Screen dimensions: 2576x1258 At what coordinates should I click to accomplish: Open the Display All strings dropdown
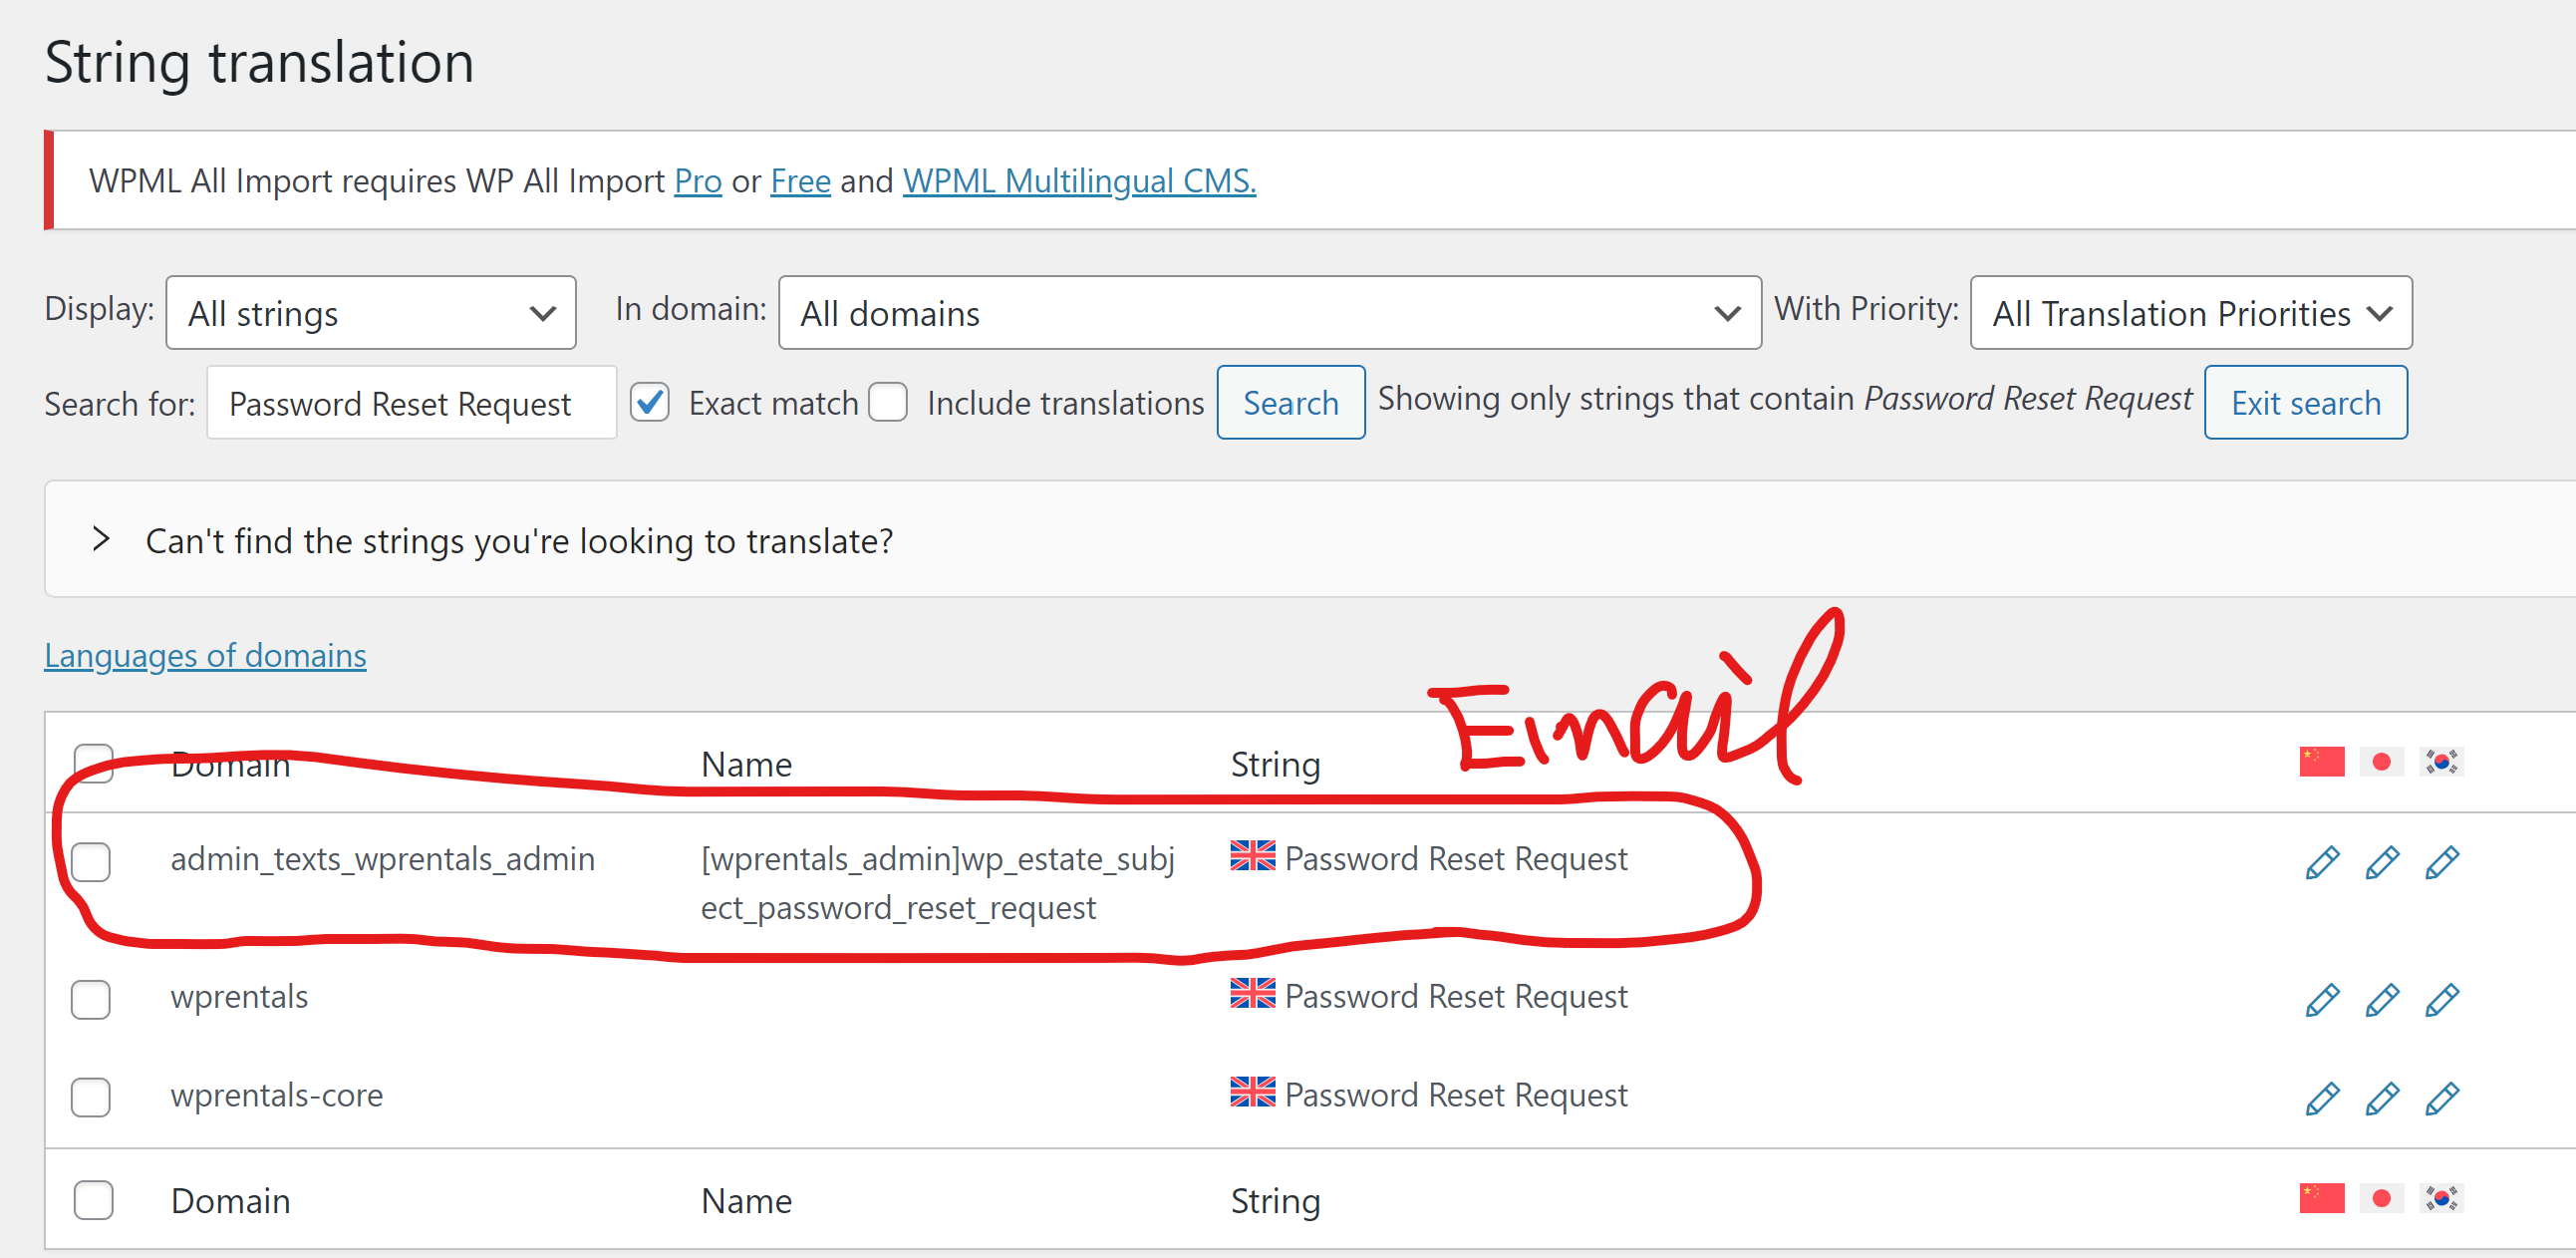pyautogui.click(x=370, y=313)
